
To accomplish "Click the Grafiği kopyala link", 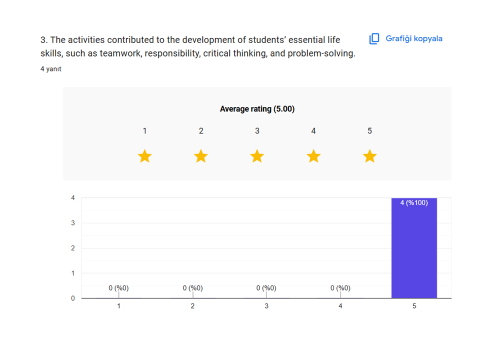I will 414,39.
